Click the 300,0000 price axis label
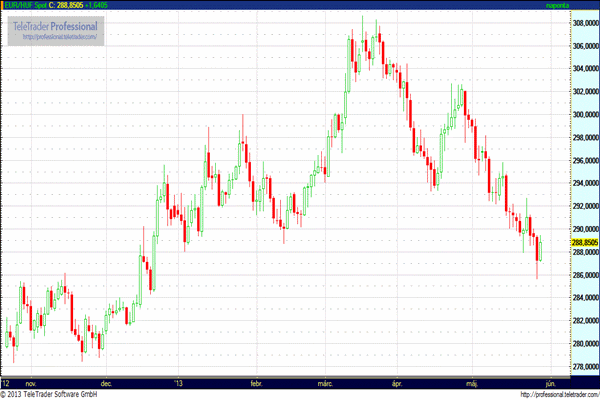This screenshot has height=400, width=600. (583, 113)
